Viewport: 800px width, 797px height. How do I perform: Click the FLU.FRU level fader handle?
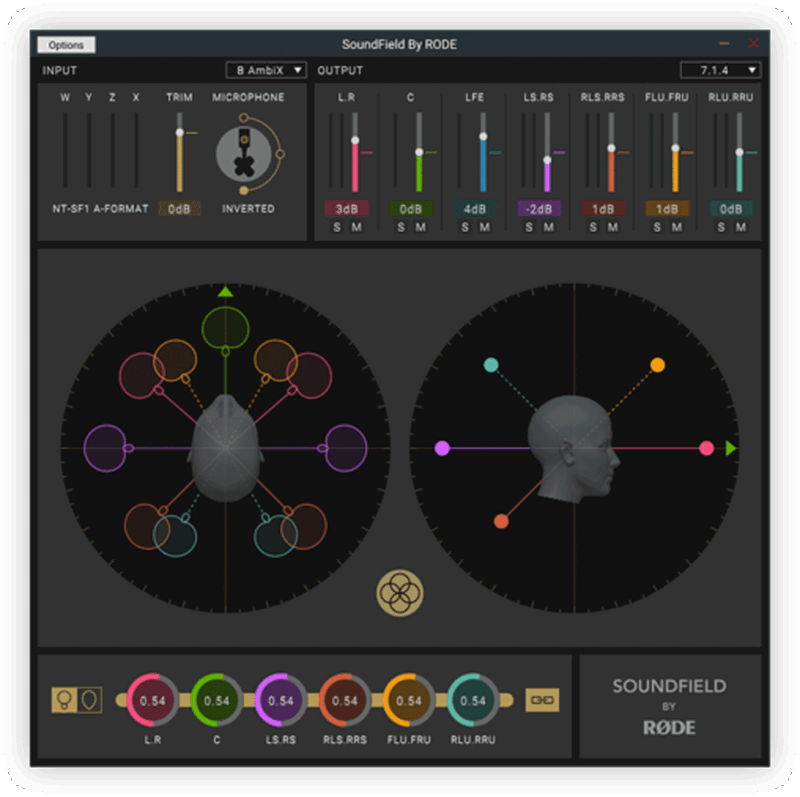pos(675,148)
